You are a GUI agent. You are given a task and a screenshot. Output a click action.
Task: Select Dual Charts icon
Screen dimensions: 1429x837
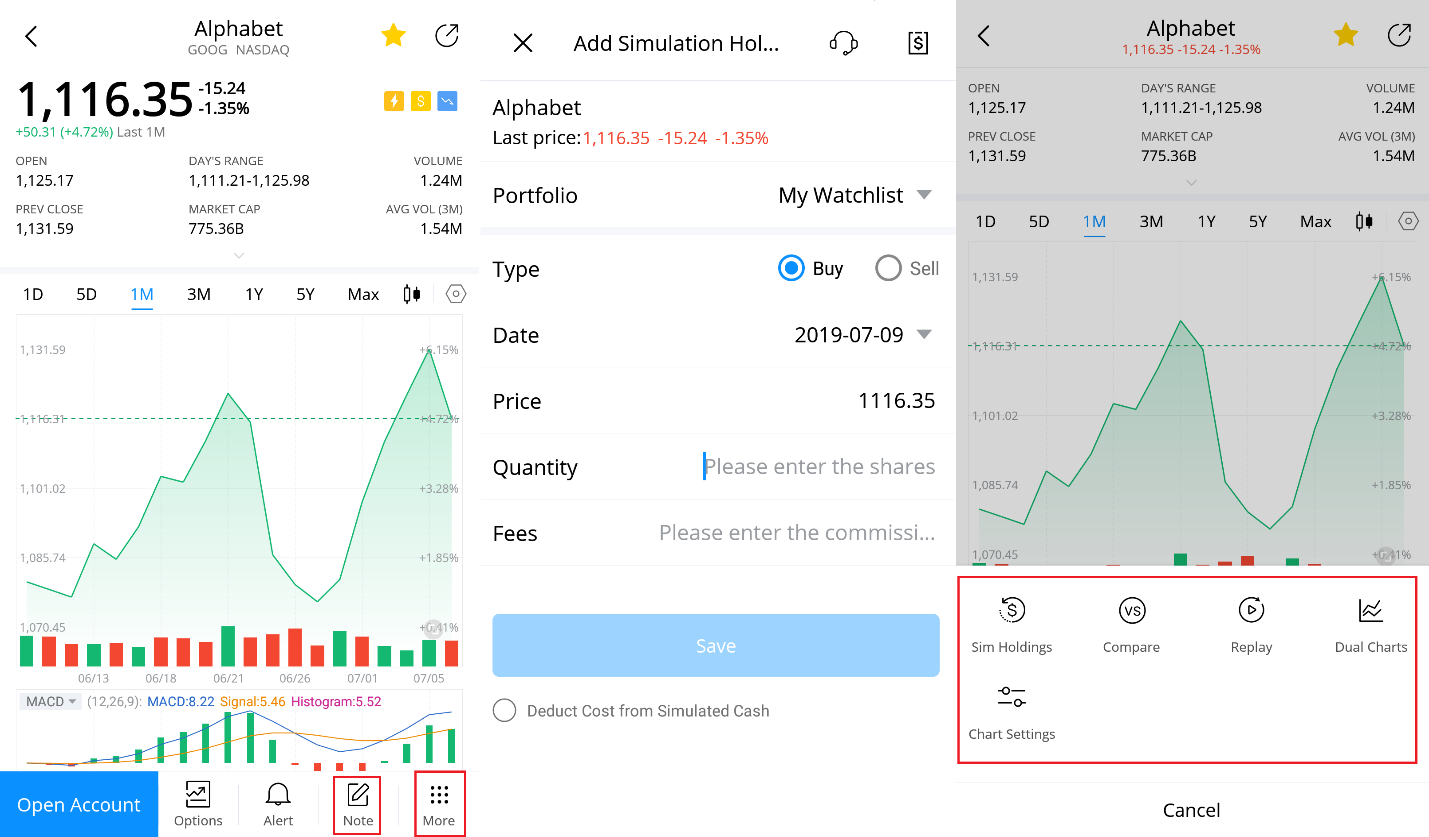[1370, 611]
